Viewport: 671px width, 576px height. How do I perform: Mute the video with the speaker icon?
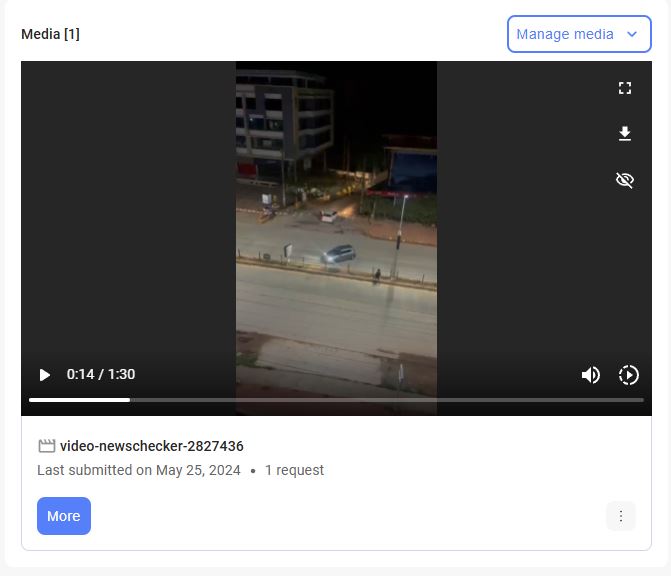point(591,375)
